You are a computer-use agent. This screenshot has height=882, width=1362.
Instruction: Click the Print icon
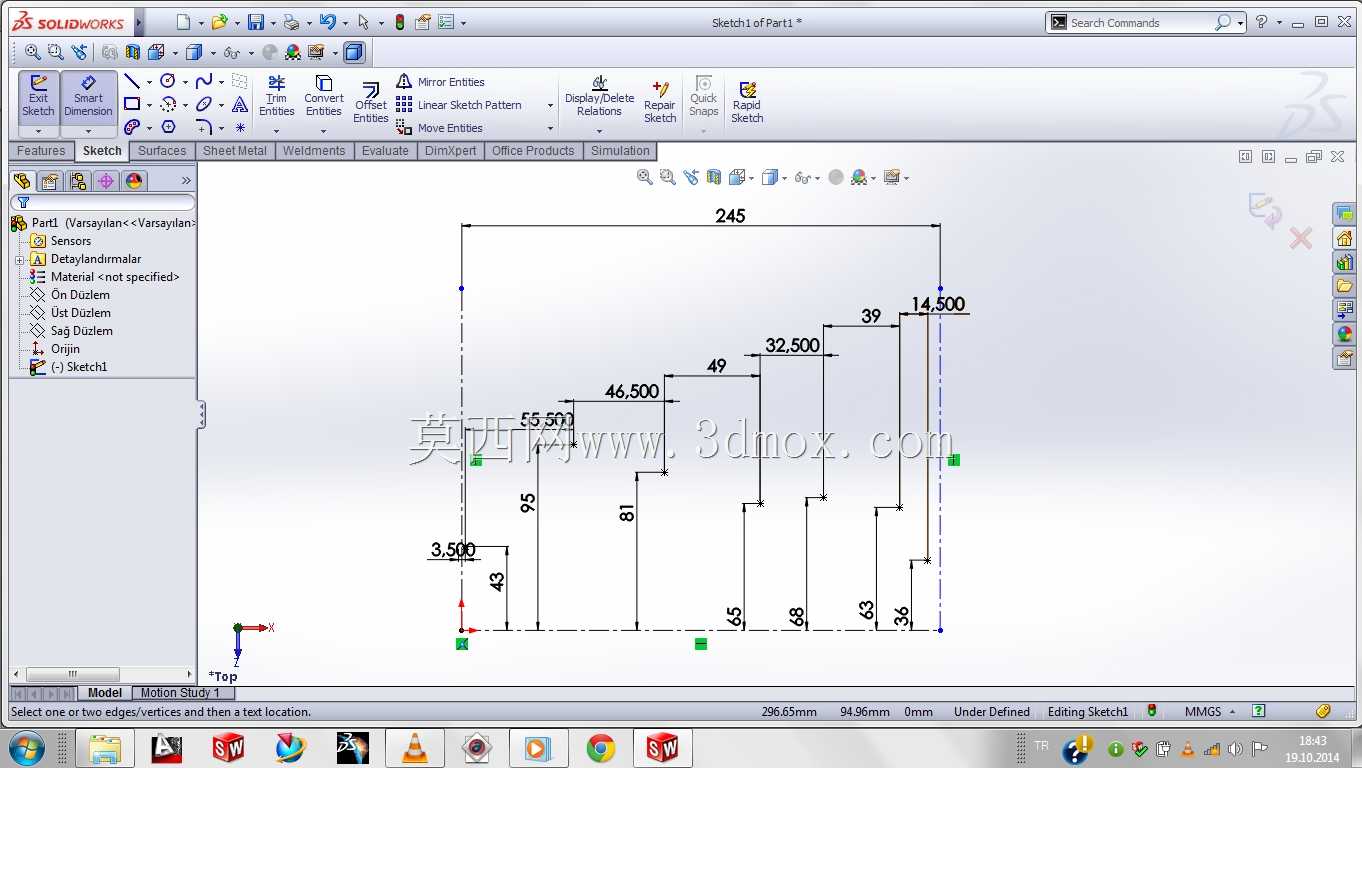[x=291, y=22]
